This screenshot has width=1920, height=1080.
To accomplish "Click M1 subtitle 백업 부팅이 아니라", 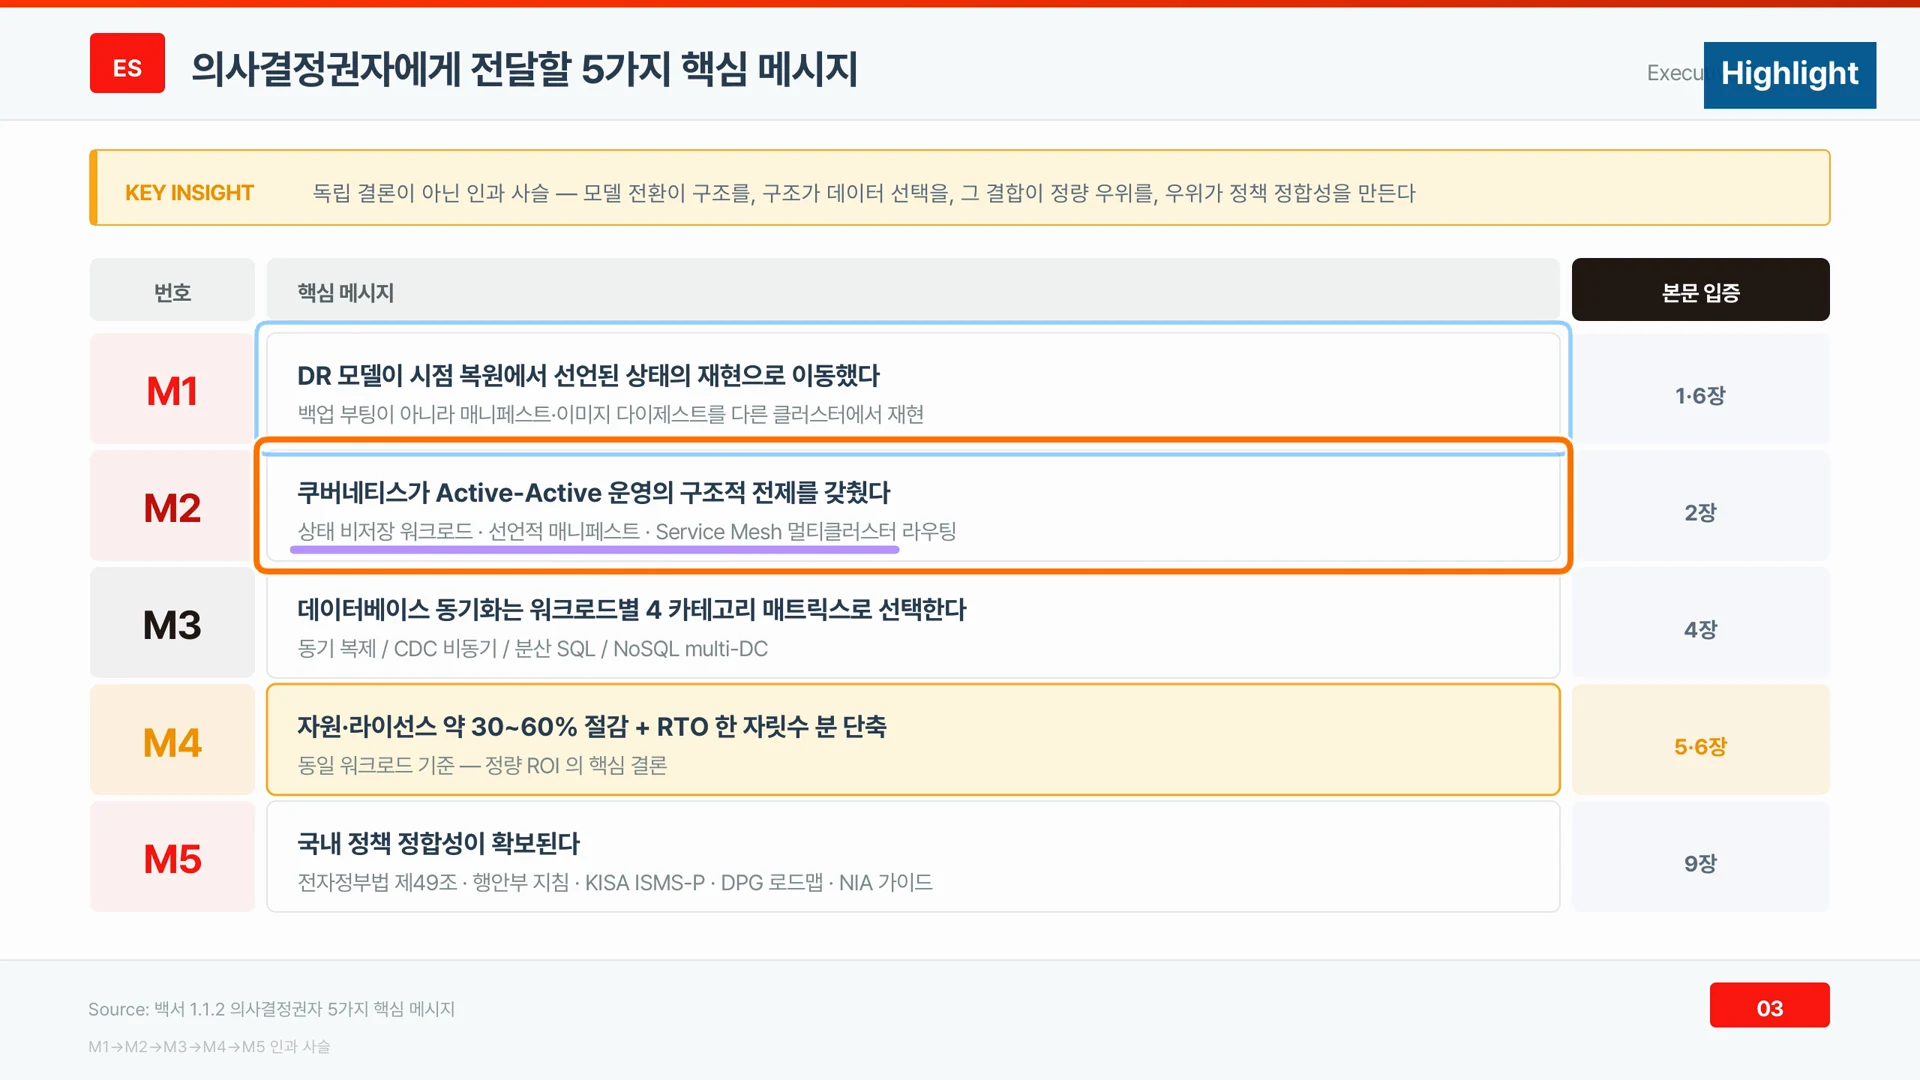I will [610, 414].
